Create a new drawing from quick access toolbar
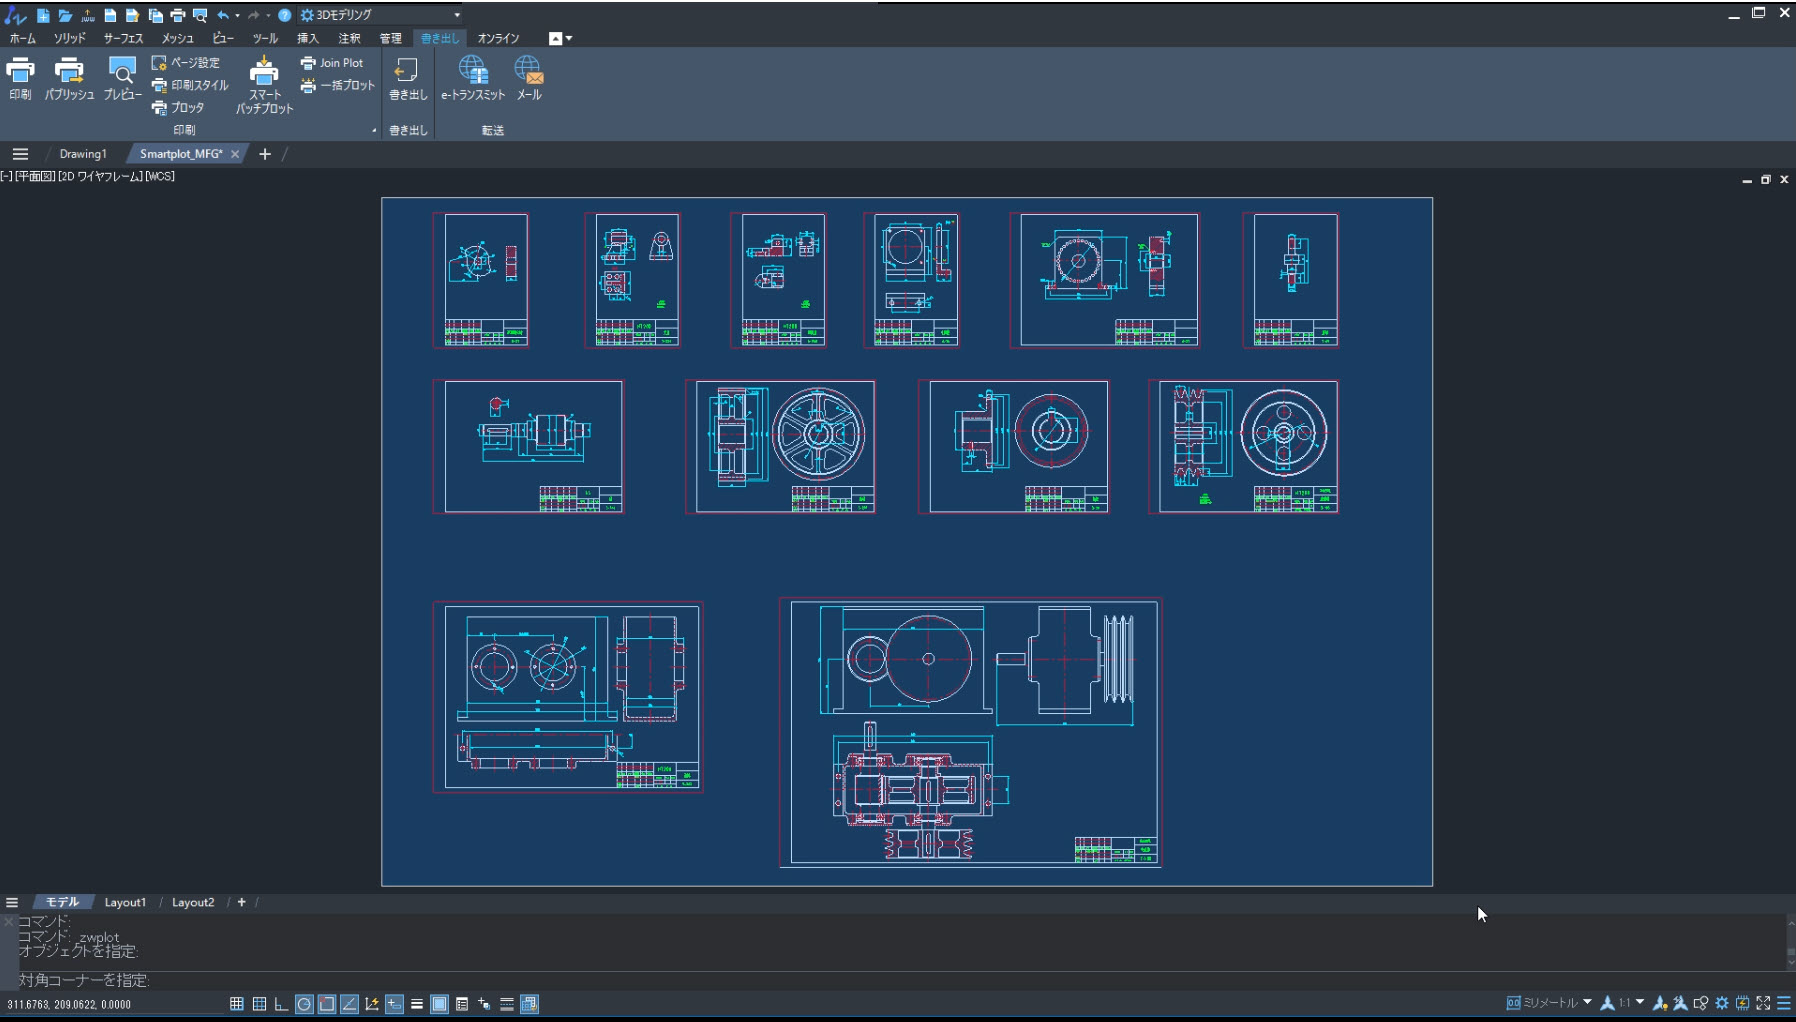The width and height of the screenshot is (1796, 1022). click(43, 15)
